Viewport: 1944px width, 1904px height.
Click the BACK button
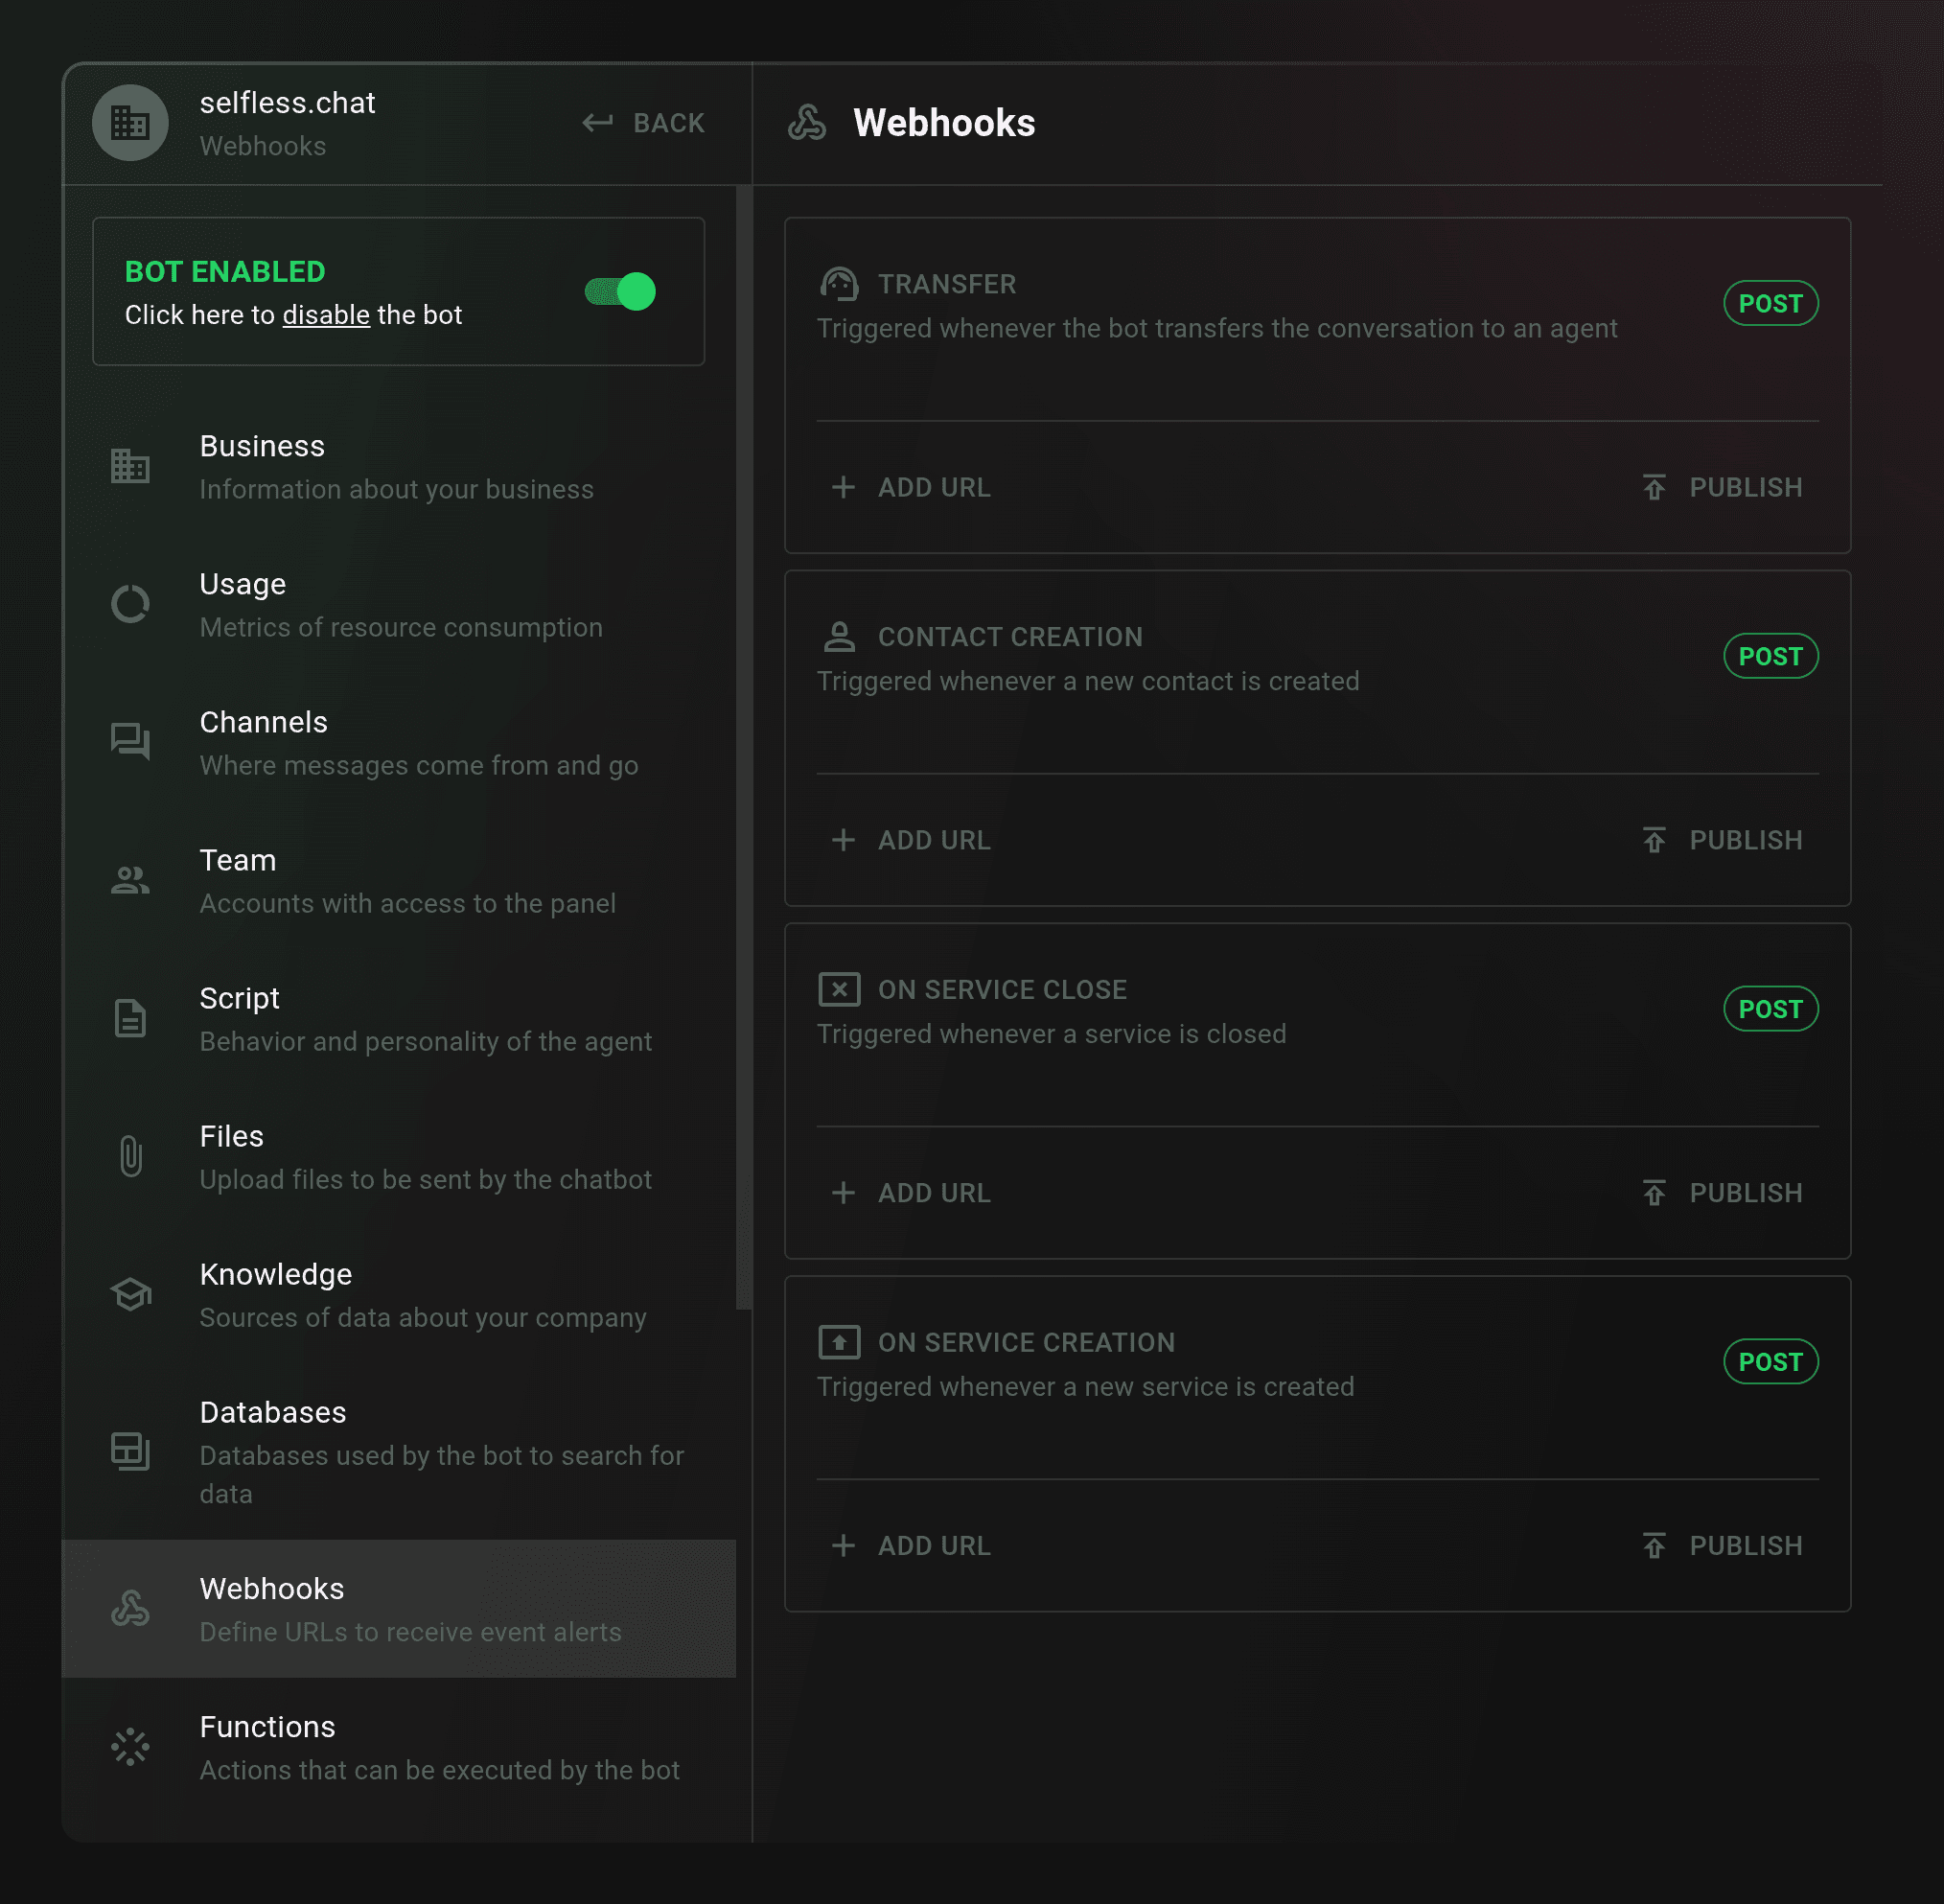(644, 123)
